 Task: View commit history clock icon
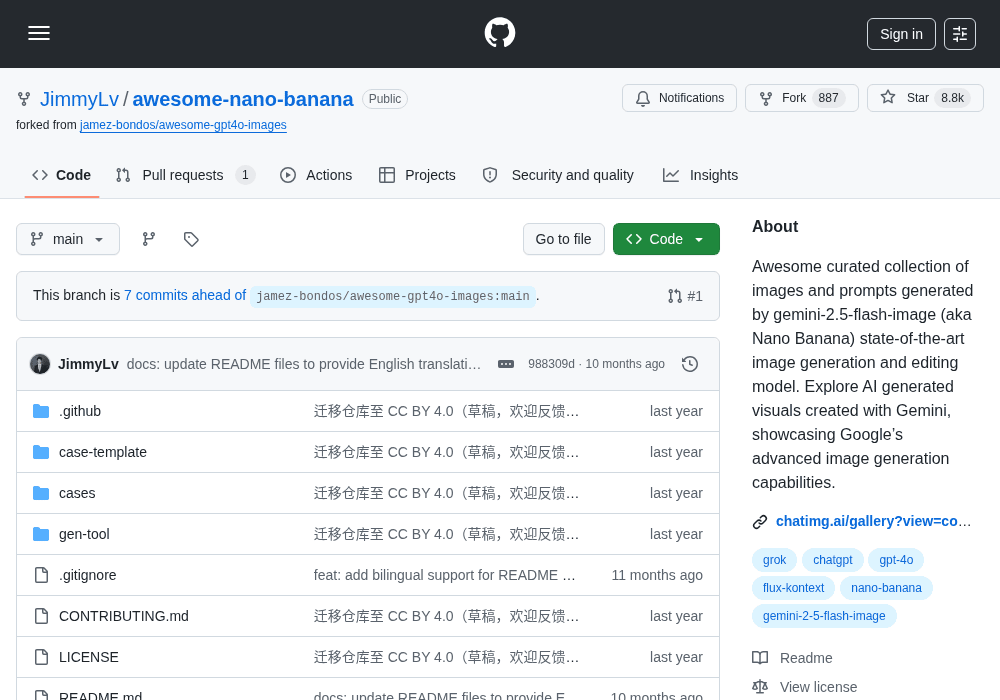click(689, 364)
